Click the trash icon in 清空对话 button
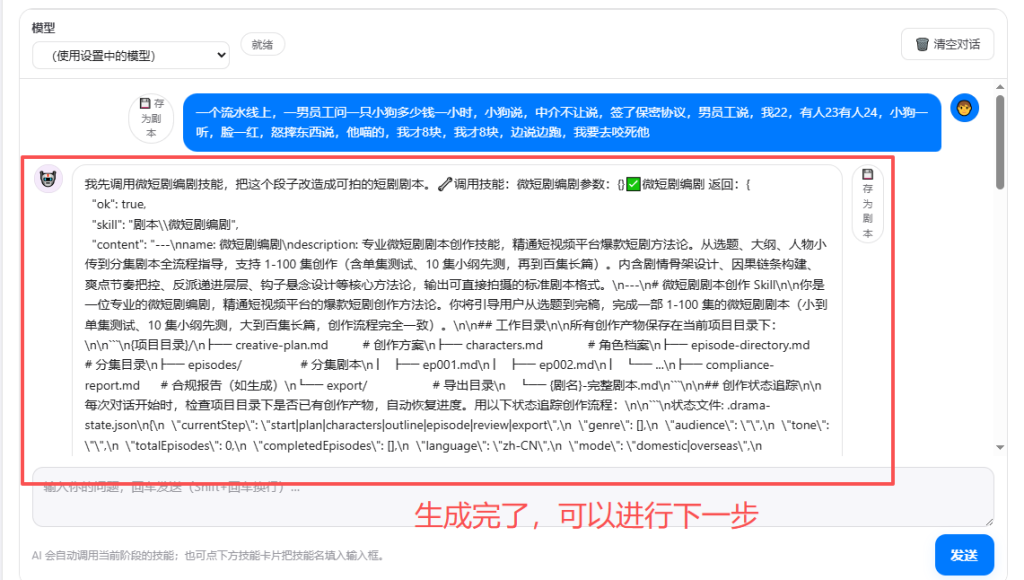This screenshot has width=1024, height=580. coord(922,44)
